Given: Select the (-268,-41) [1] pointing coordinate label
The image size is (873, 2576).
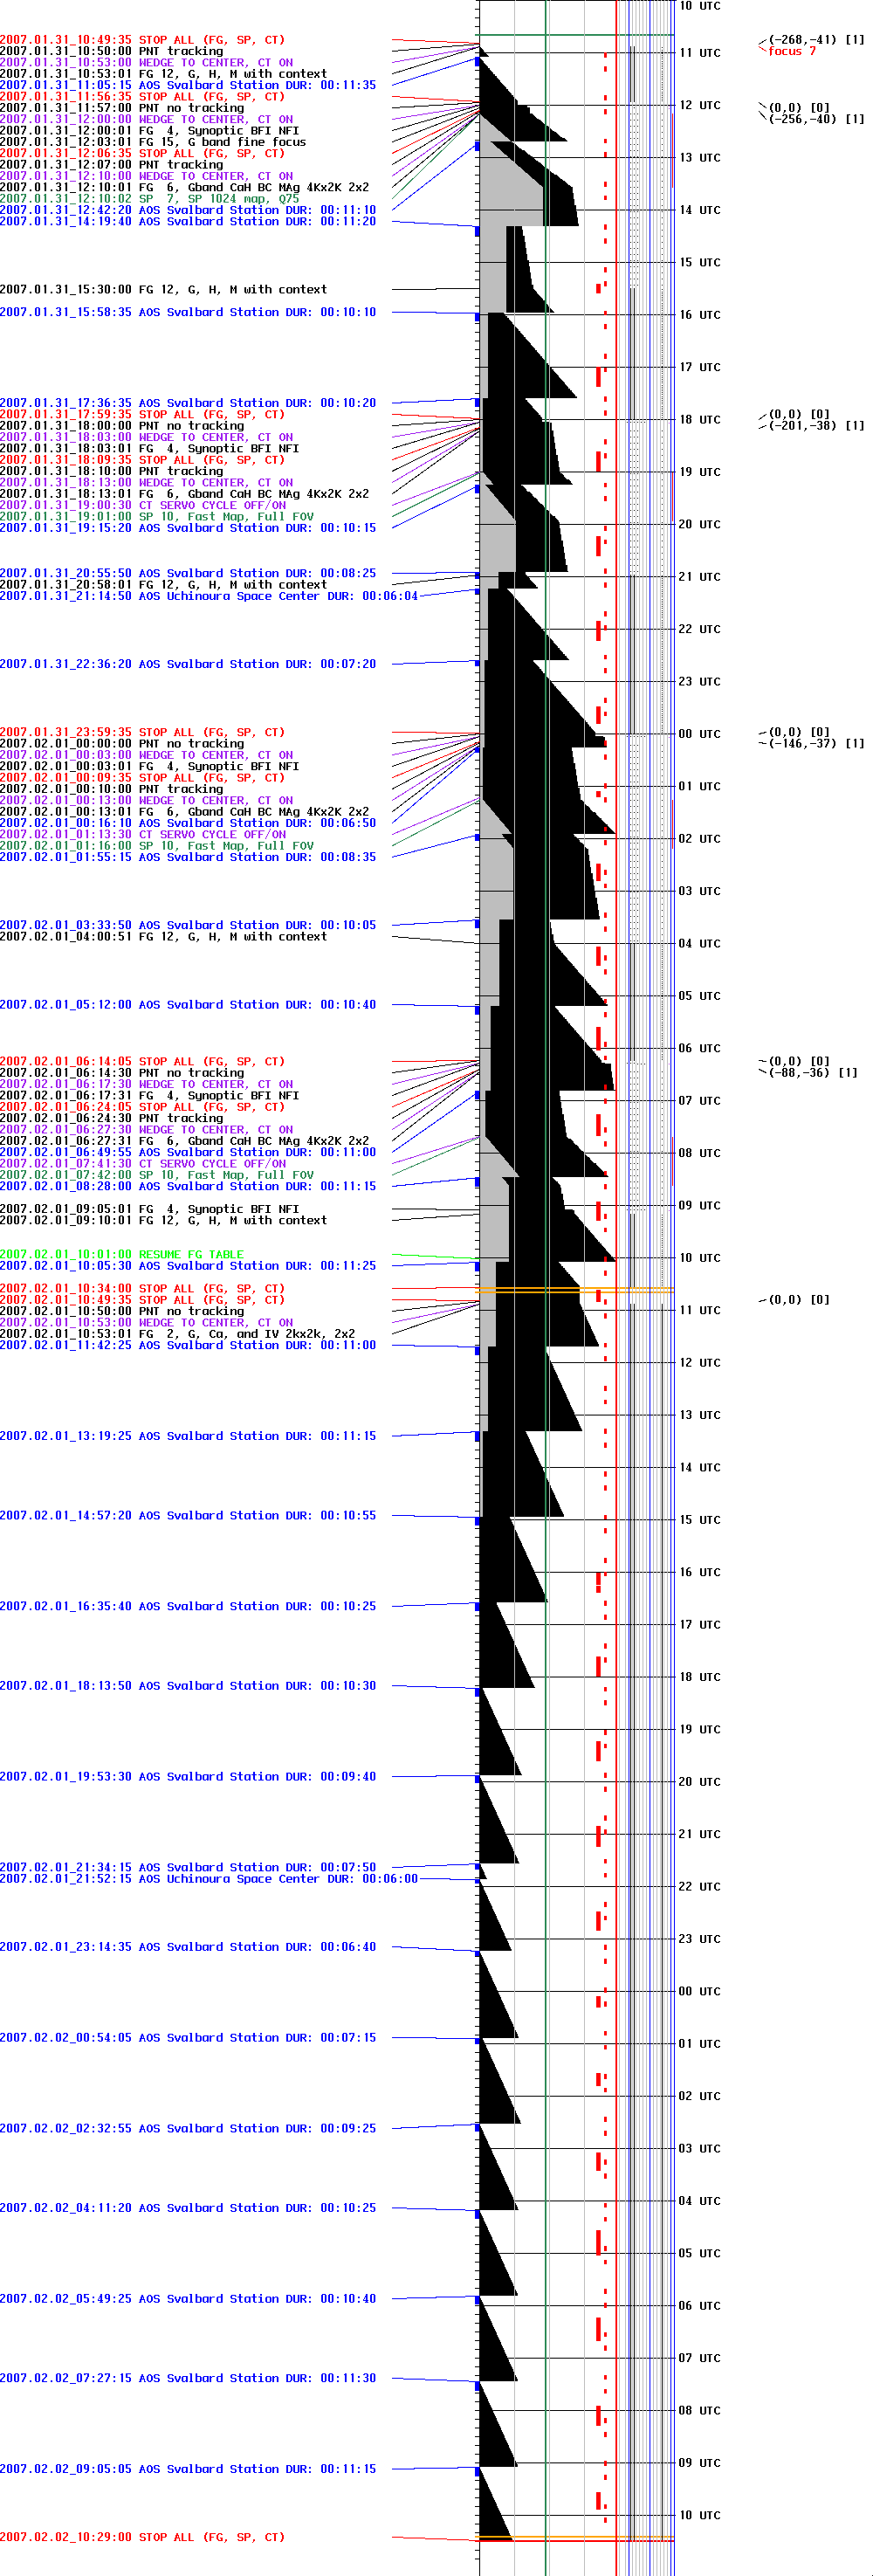Looking at the screenshot, I should [816, 40].
